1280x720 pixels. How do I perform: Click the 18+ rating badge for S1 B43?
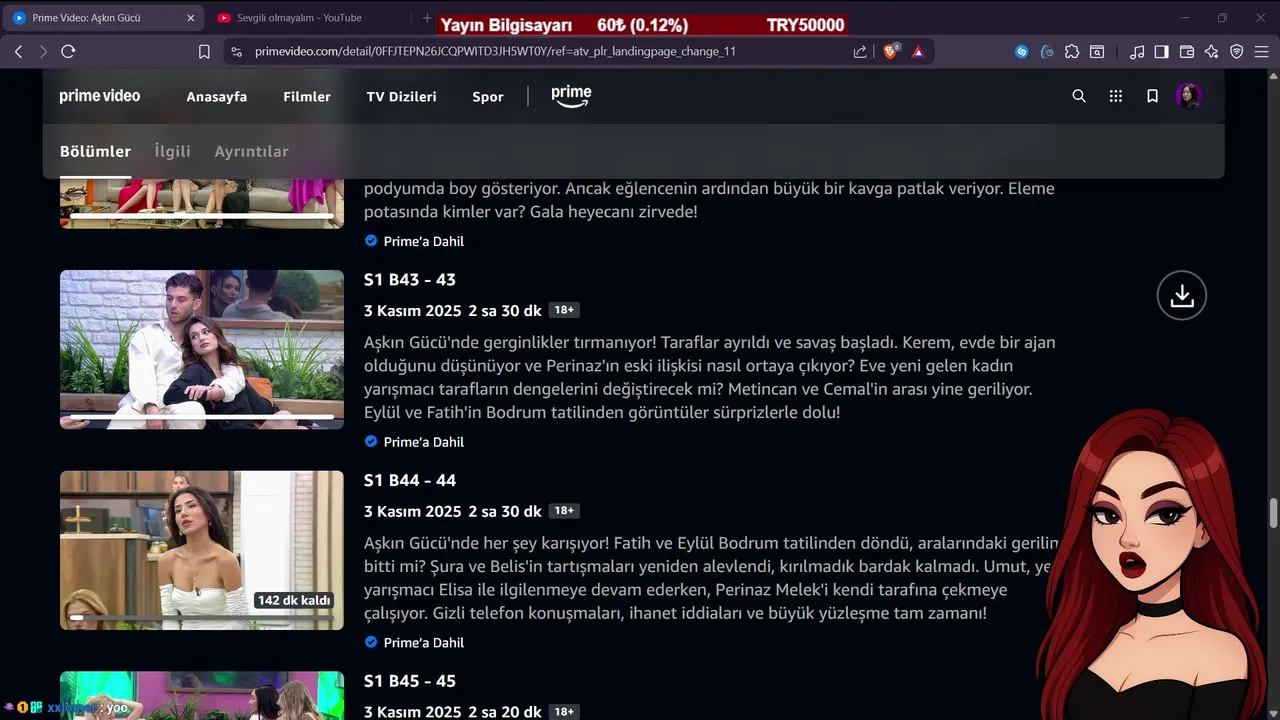[x=564, y=310]
